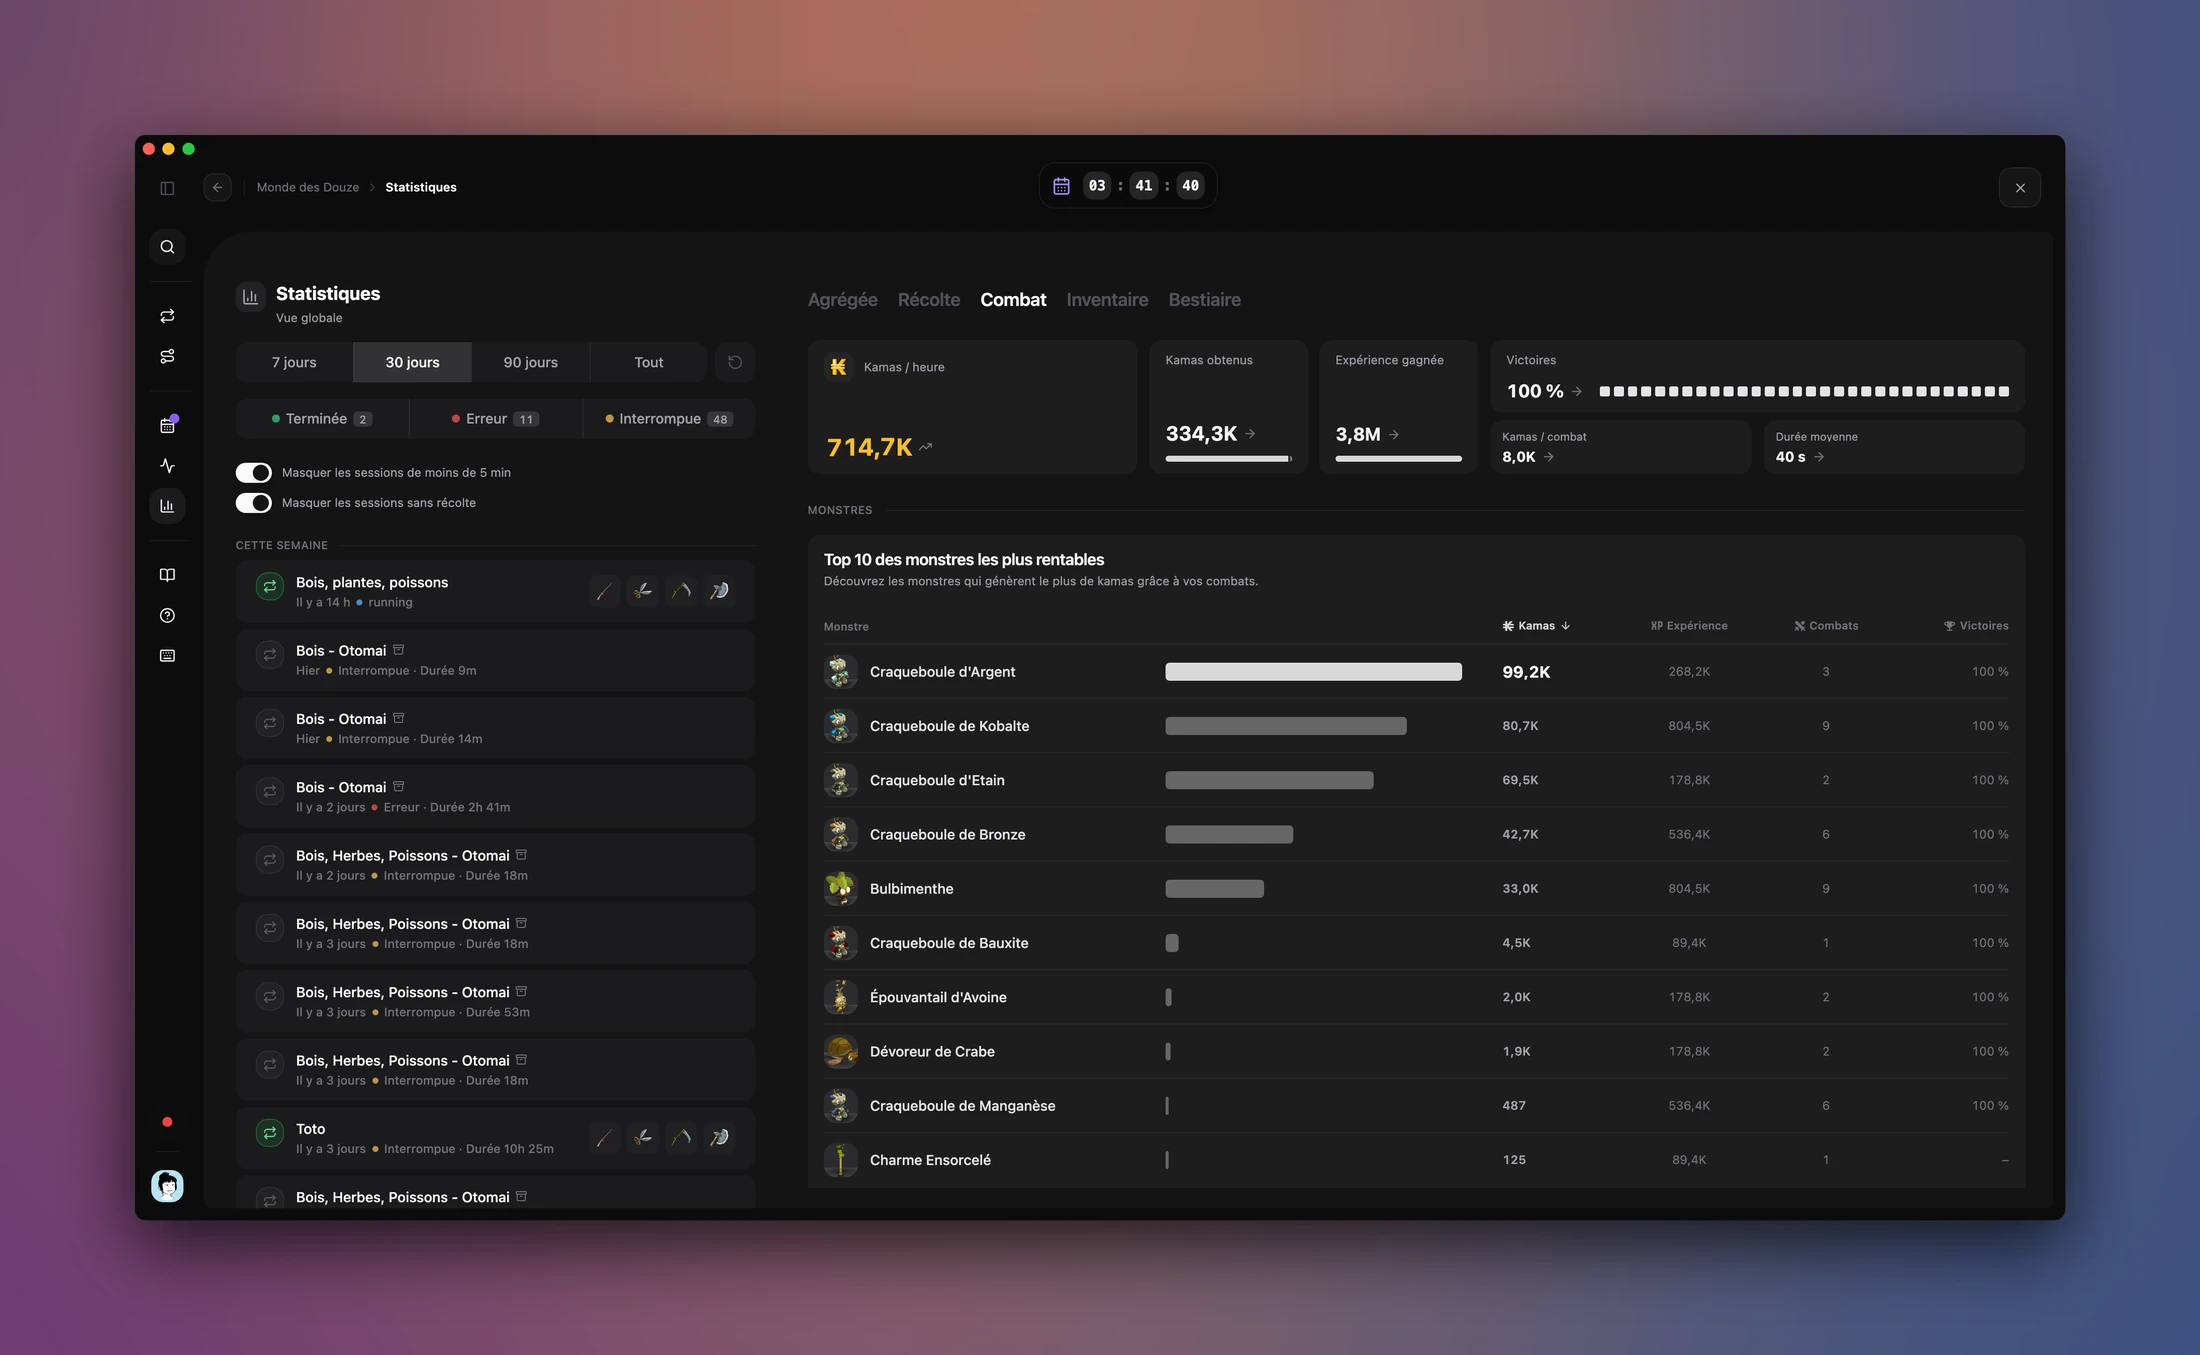
Task: Select the 7 jours period
Action: (294, 362)
